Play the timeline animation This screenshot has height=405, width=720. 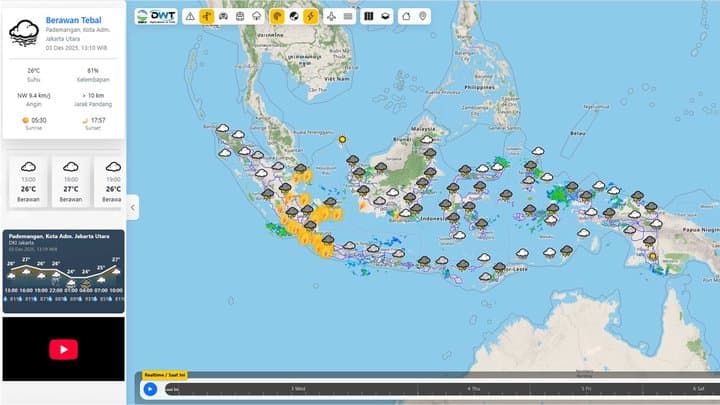click(x=150, y=389)
